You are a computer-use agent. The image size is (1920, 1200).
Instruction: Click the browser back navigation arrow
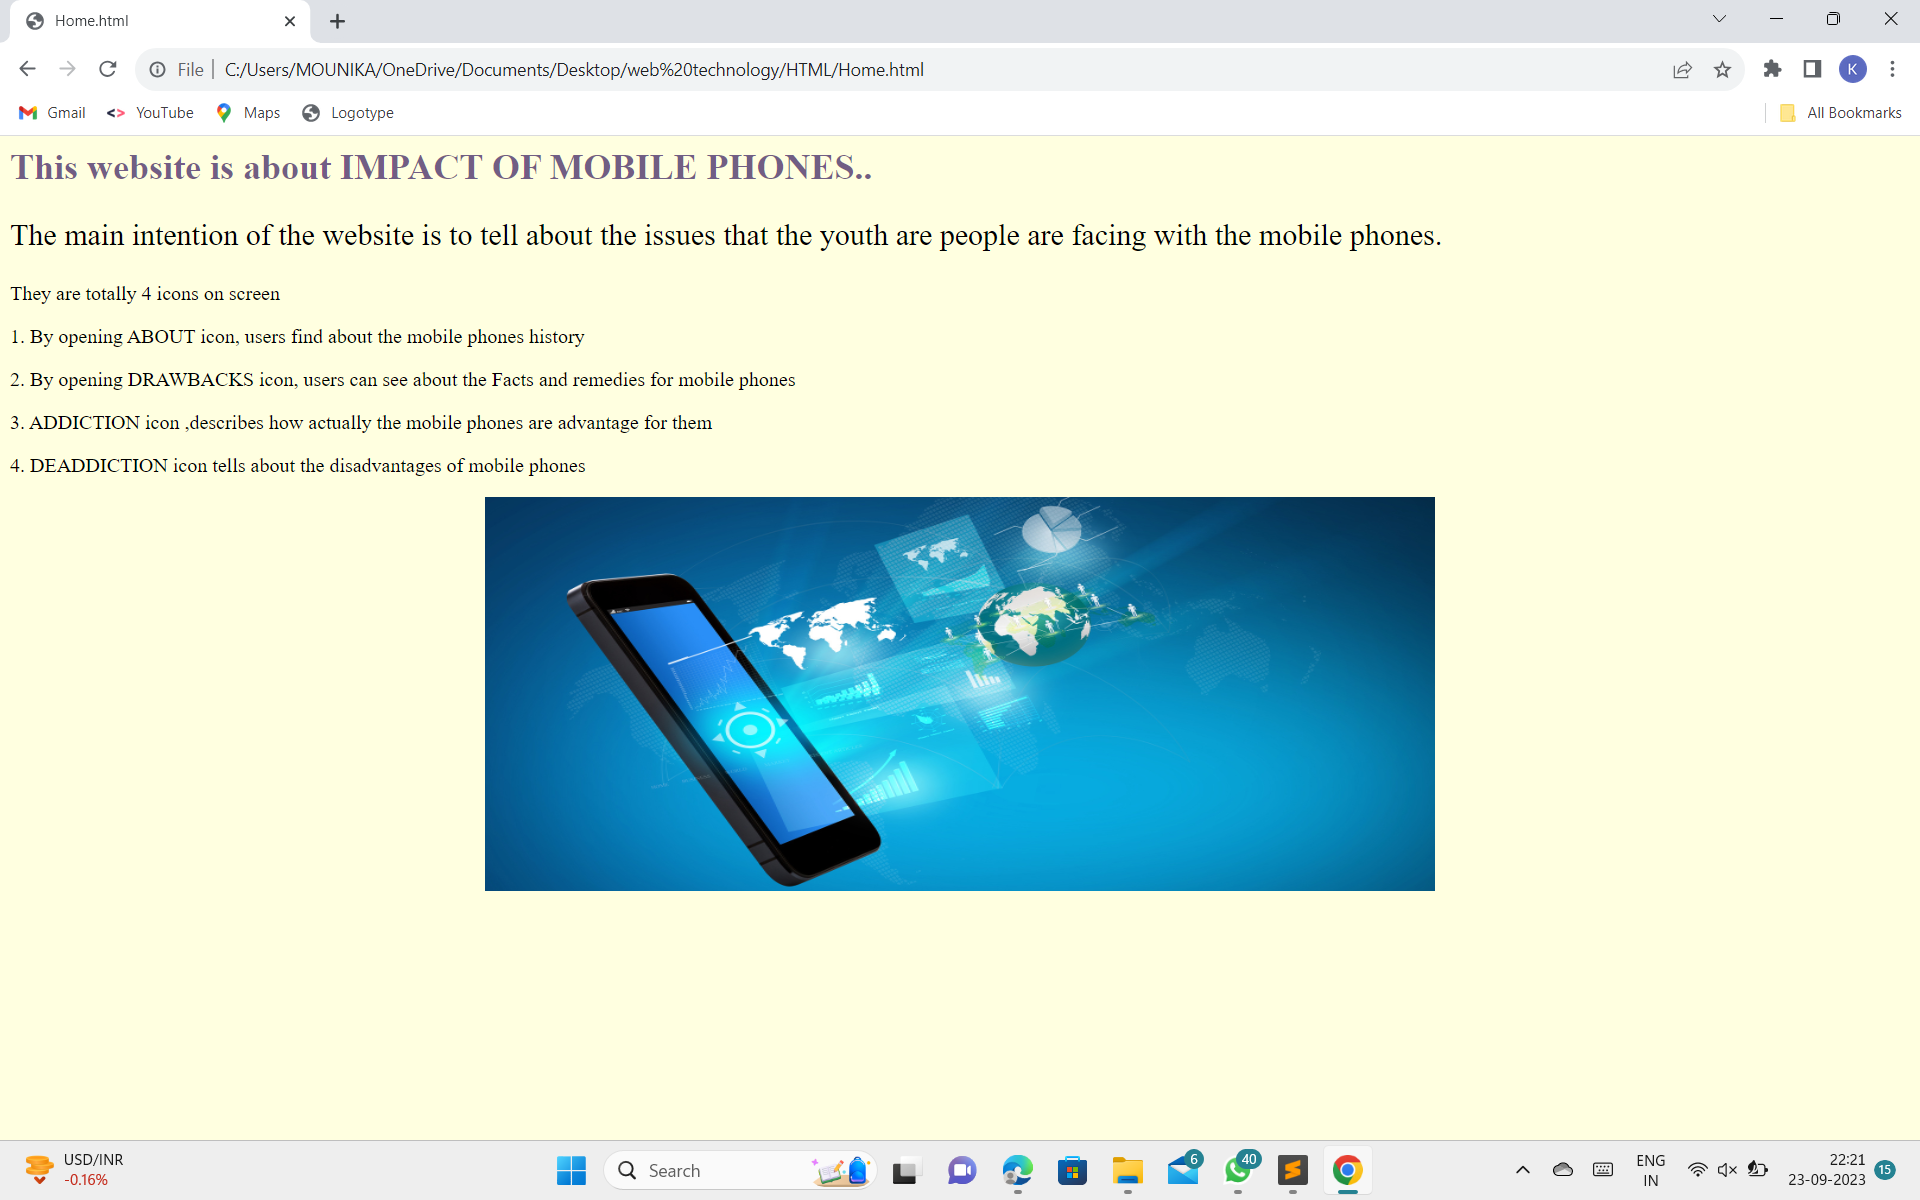pos(26,69)
